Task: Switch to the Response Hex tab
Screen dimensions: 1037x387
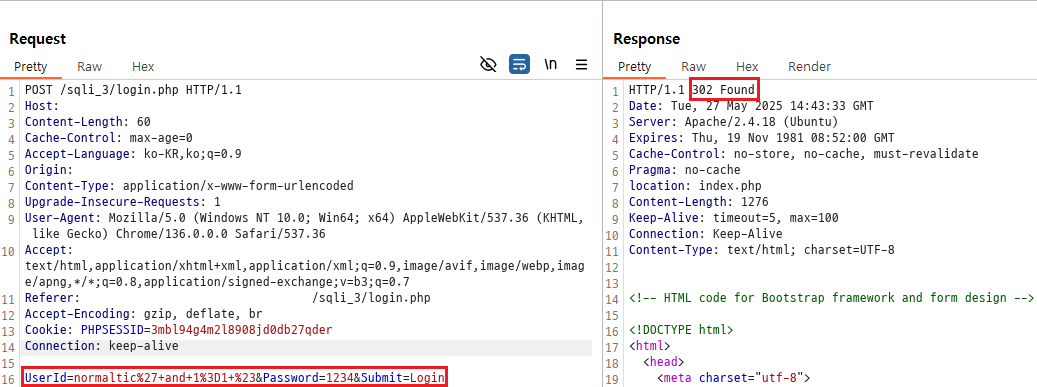Action: click(x=747, y=66)
